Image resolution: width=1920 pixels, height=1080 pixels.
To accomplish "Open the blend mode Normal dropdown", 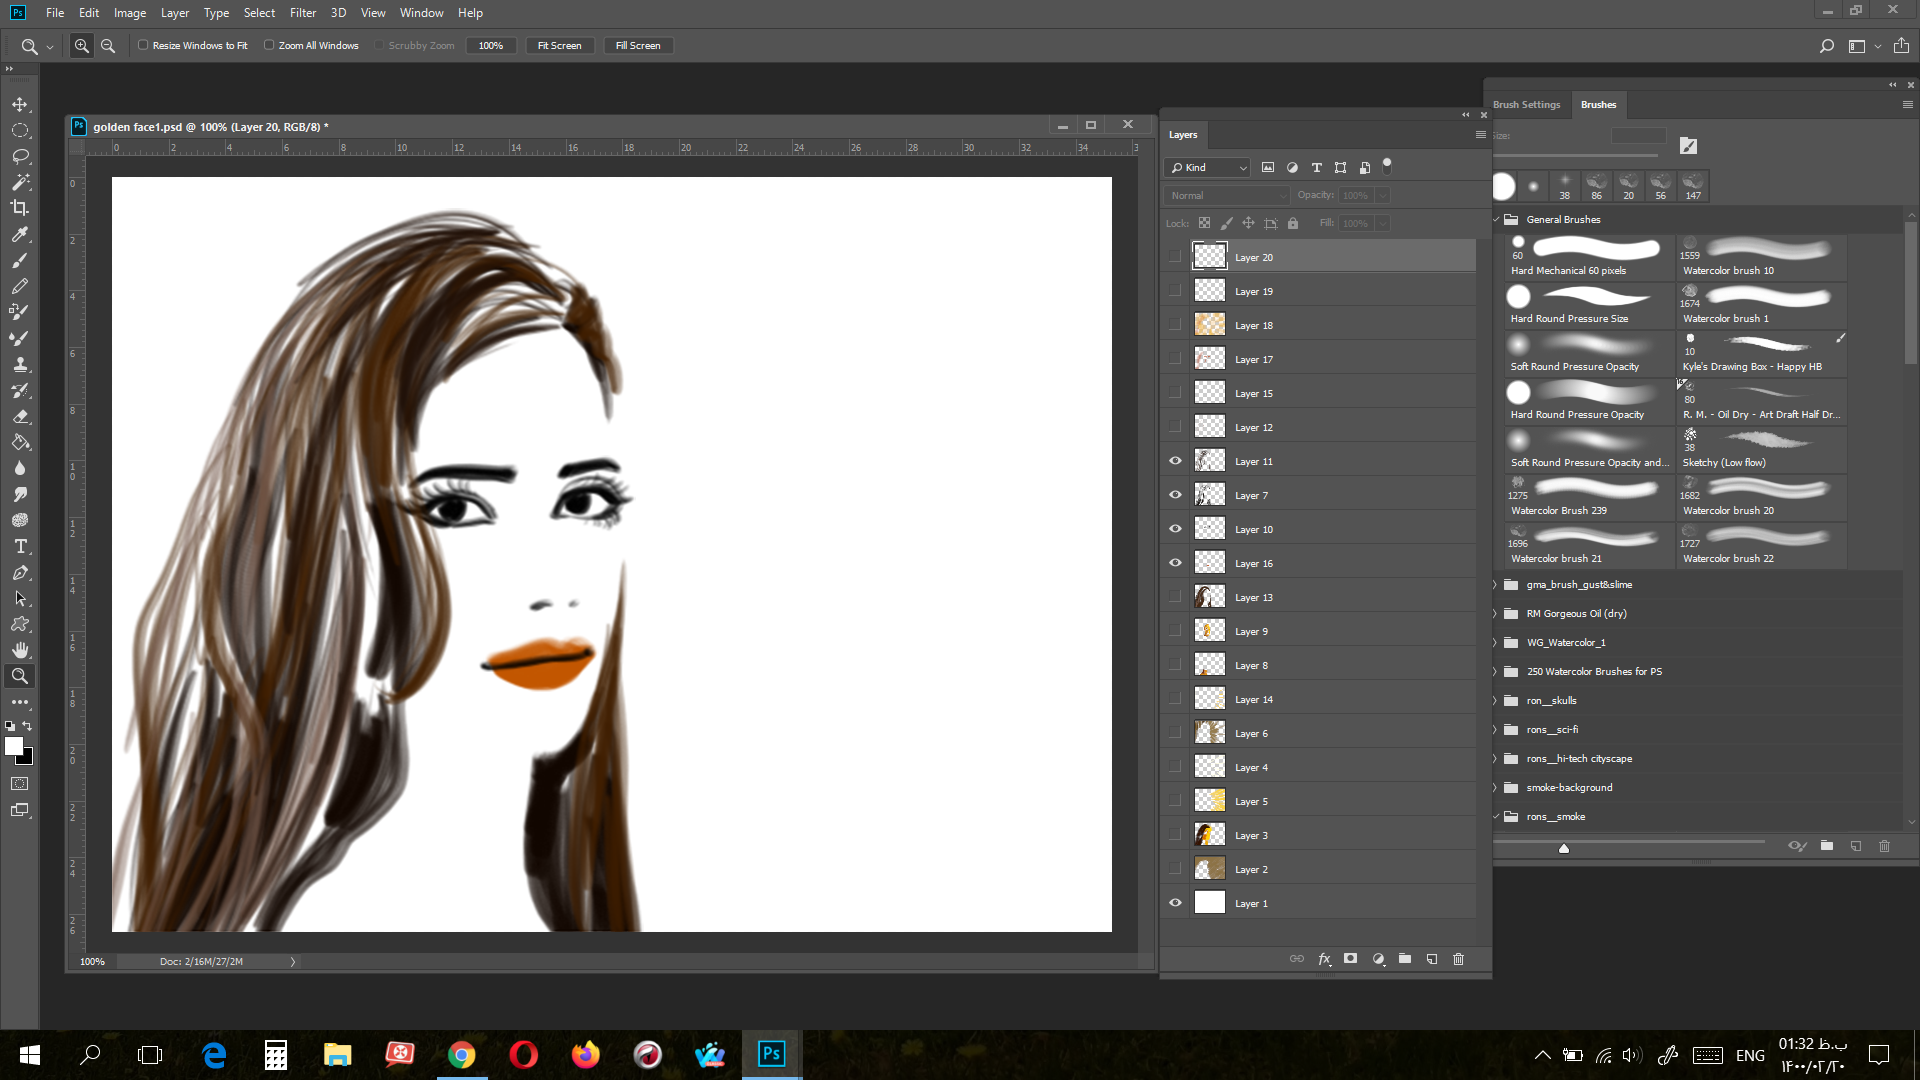I will coord(1227,196).
